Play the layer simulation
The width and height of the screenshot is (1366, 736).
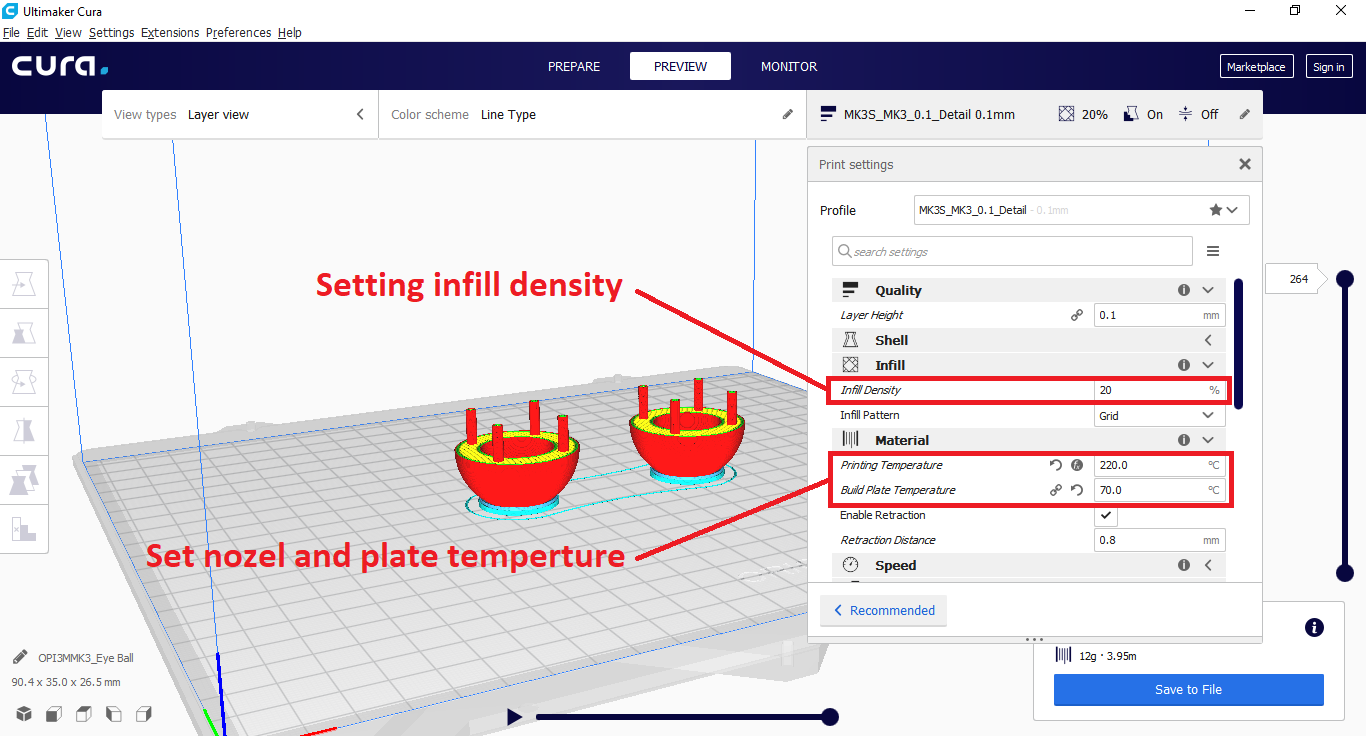pos(514,716)
